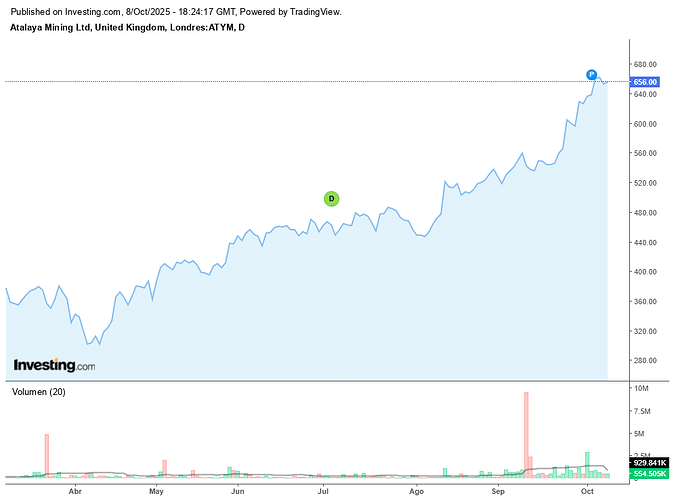Click the 680.00 price axis label
The width and height of the screenshot is (674, 500).
[x=645, y=65]
